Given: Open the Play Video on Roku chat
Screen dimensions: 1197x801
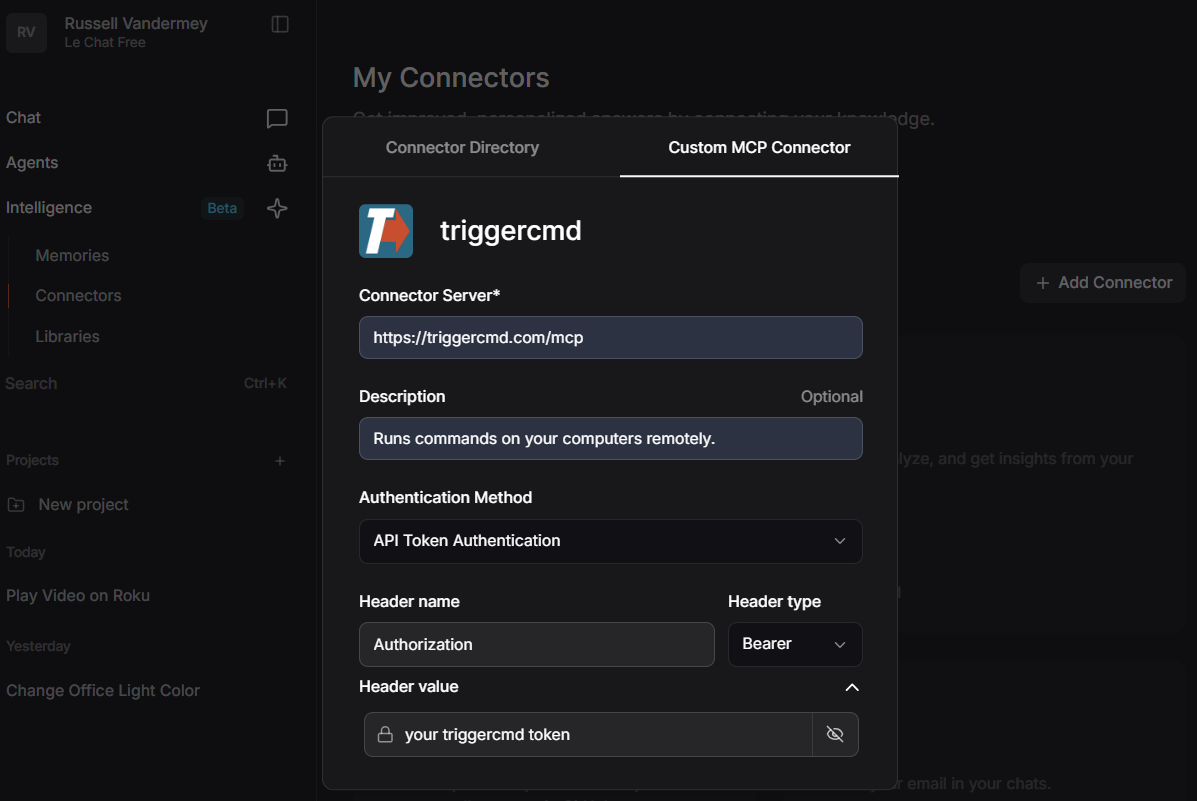Looking at the screenshot, I should click(78, 596).
